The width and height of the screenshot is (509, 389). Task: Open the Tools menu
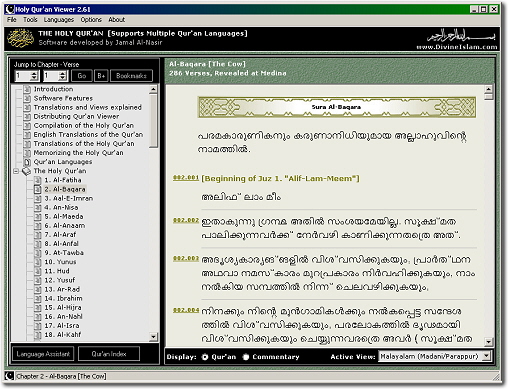30,20
